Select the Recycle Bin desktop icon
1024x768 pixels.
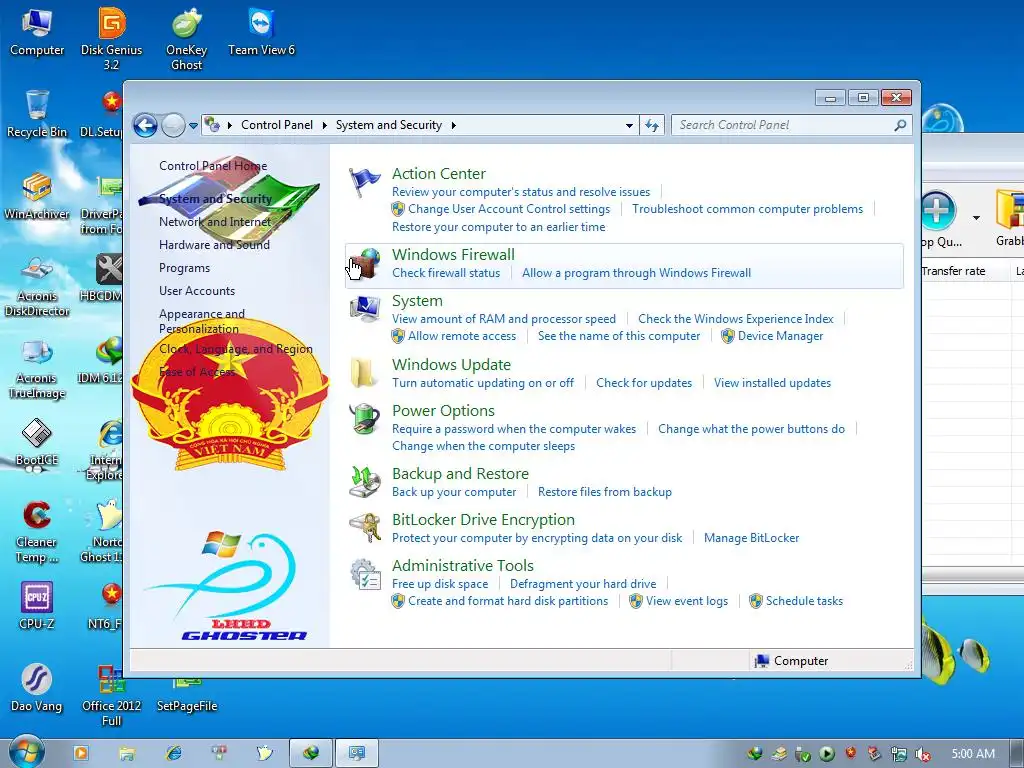[x=37, y=114]
